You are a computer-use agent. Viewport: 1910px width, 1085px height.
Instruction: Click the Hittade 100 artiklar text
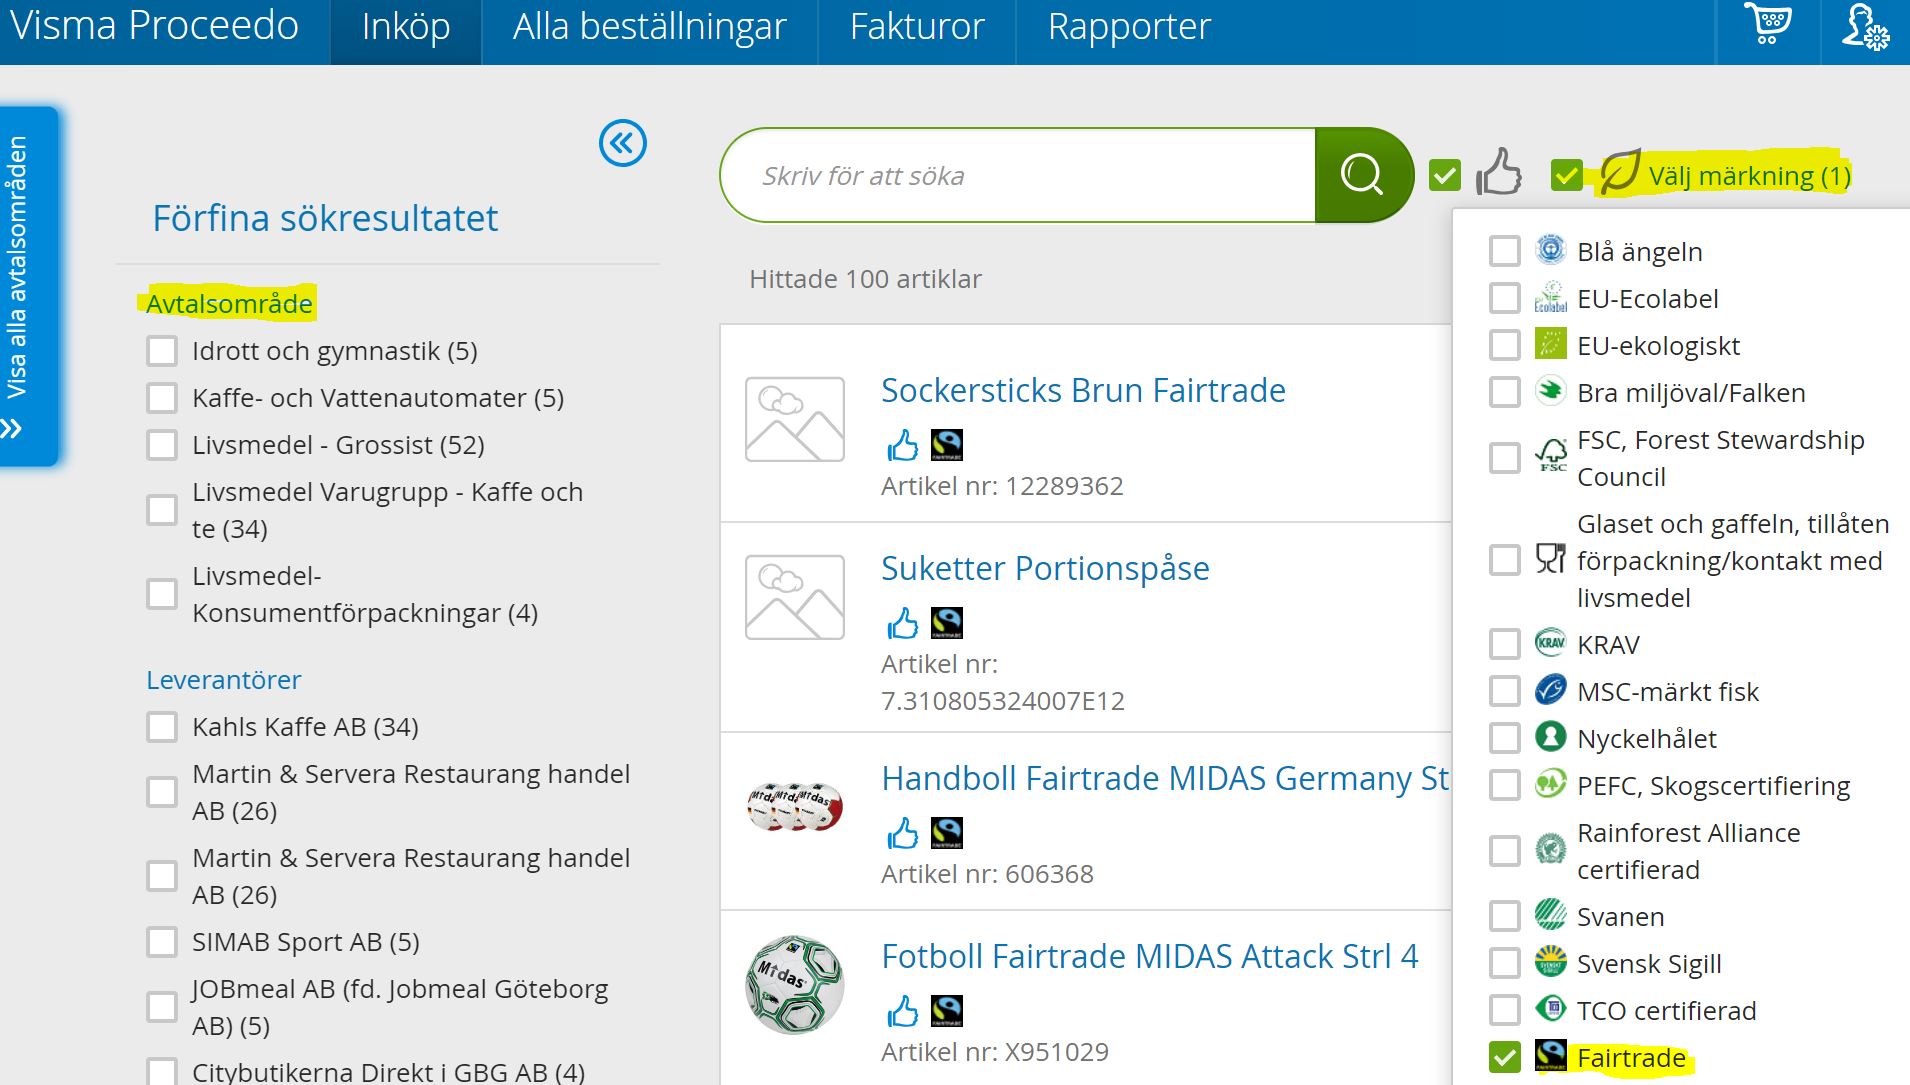tap(865, 279)
